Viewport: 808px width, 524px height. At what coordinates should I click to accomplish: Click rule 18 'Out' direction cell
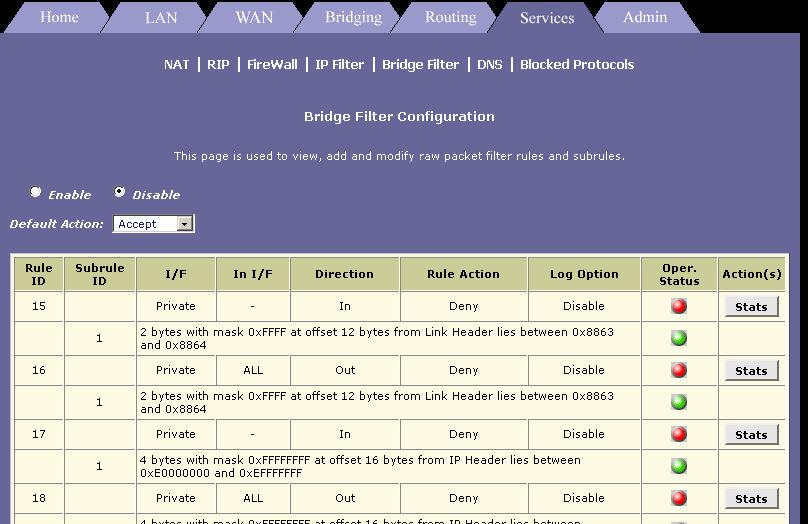tap(345, 498)
